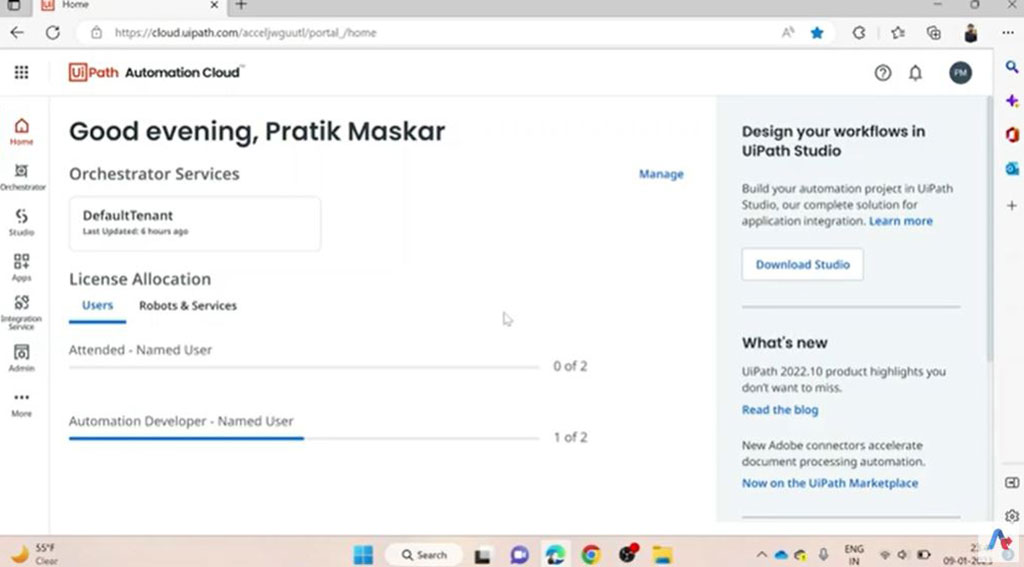Open Microsoft Edge from the taskbar
This screenshot has width=1024, height=567.
(x=555, y=555)
